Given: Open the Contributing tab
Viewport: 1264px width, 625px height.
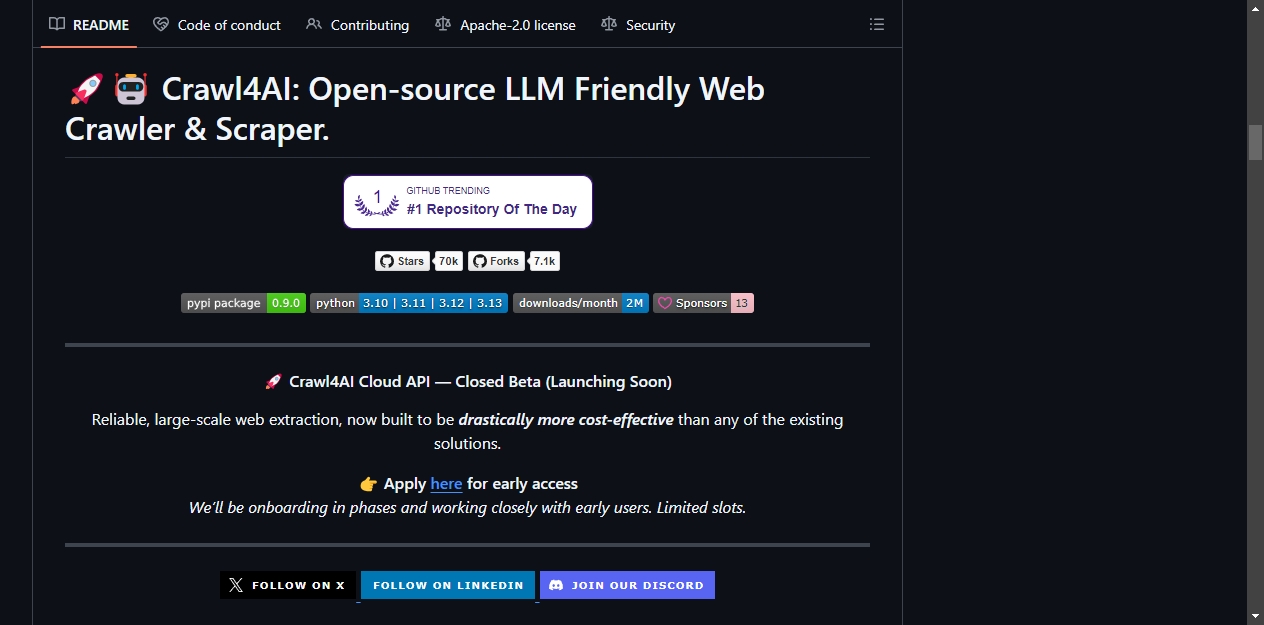Looking at the screenshot, I should click(x=358, y=25).
